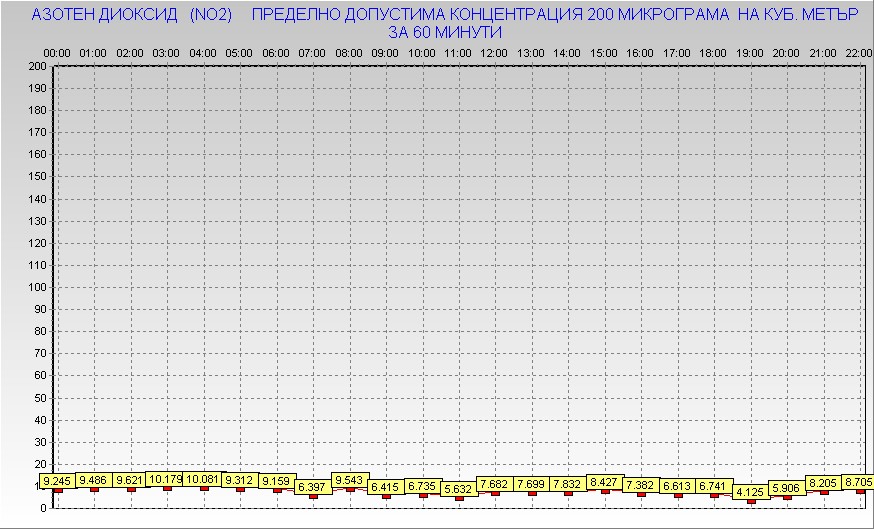Select the 11:00 time label
This screenshot has height=529, width=874.
(458, 54)
